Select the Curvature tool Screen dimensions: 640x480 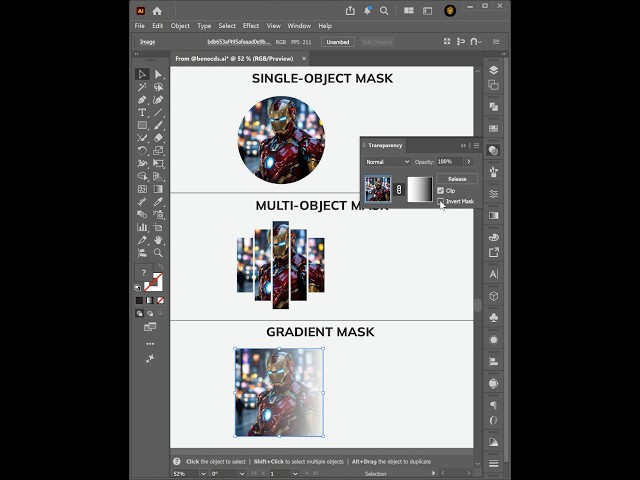158,100
